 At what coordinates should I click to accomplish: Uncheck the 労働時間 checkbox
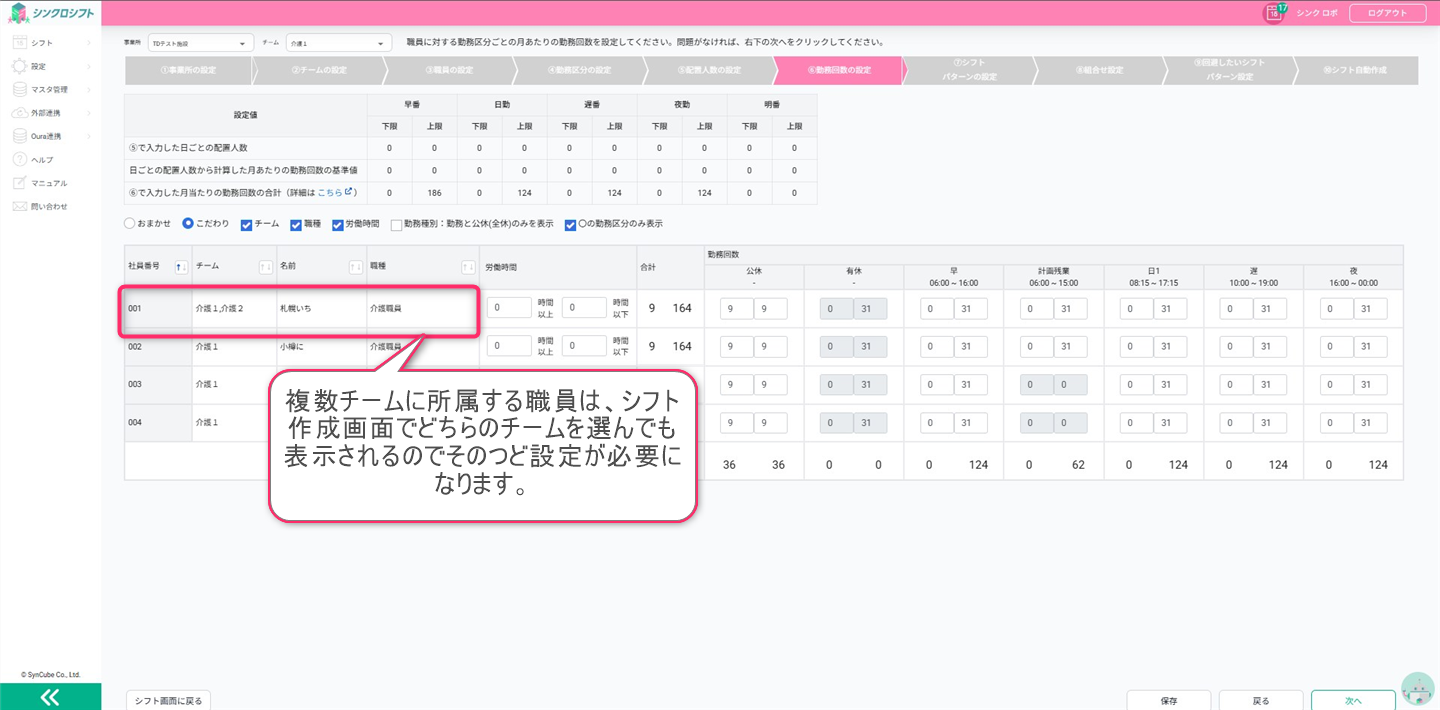coord(338,225)
